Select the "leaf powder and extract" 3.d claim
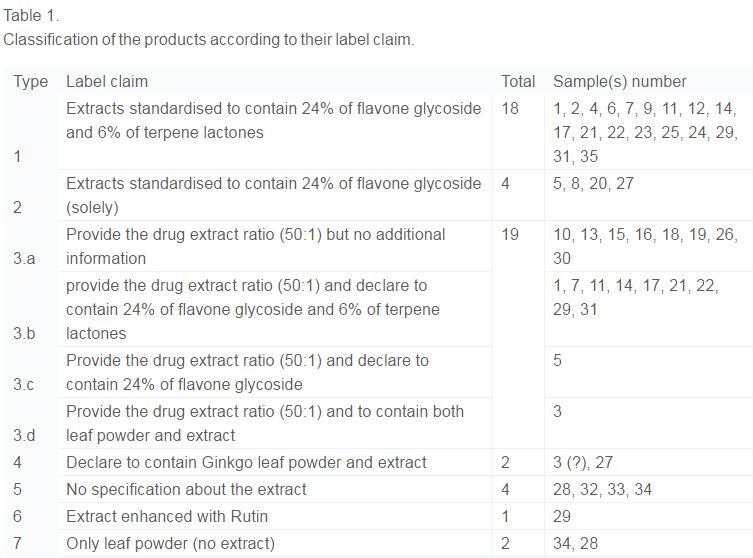Viewport: 753px width, 558px height. pyautogui.click(x=265, y=423)
